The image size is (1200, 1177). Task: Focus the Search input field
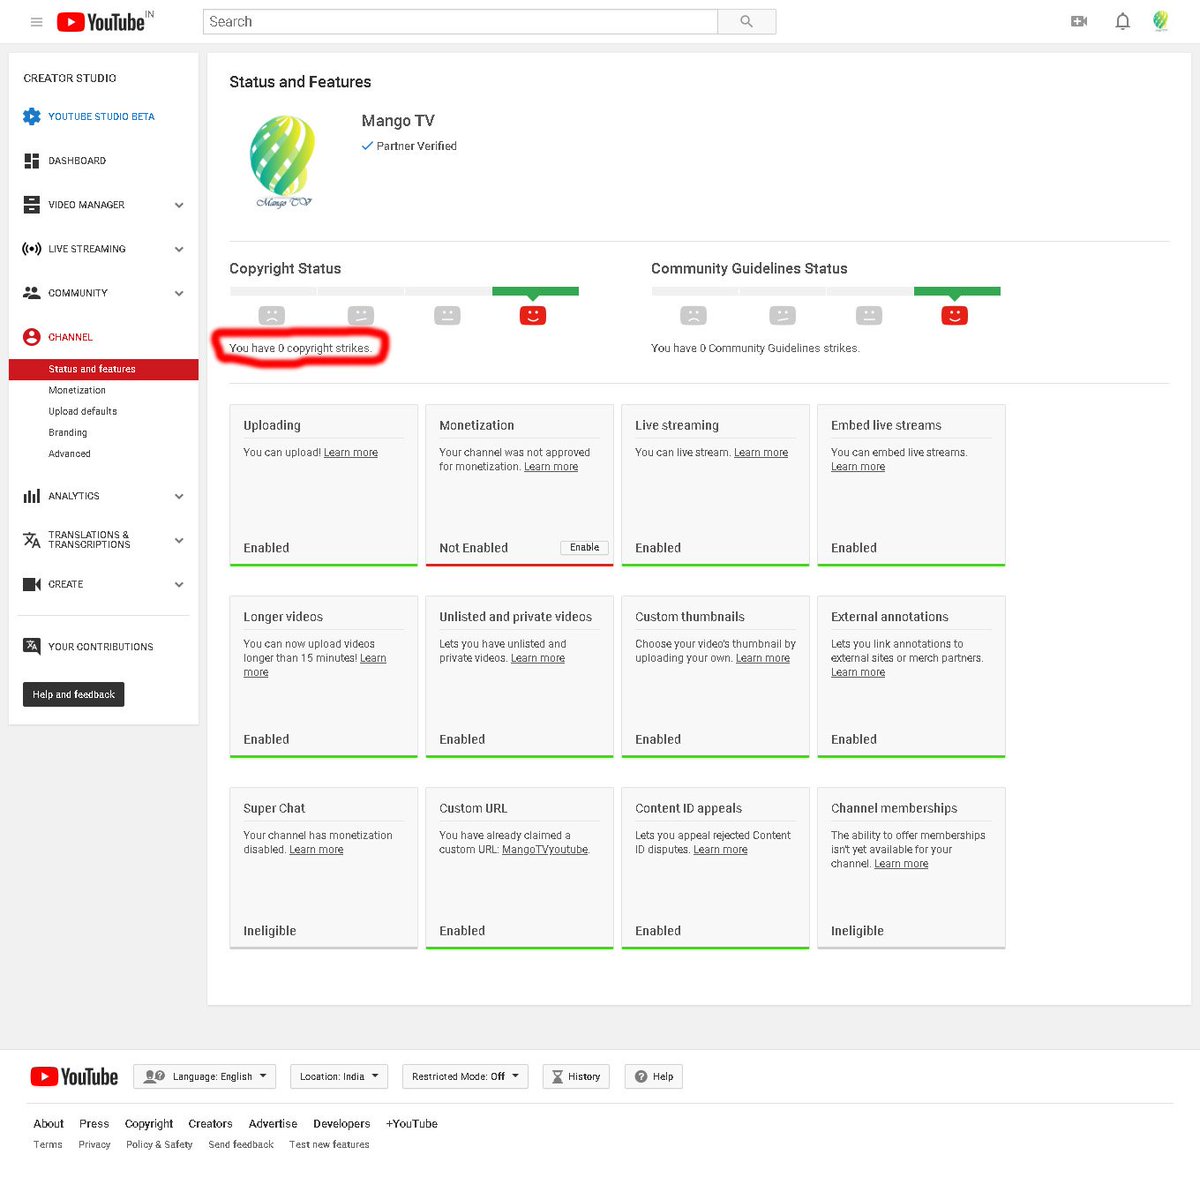(x=460, y=22)
